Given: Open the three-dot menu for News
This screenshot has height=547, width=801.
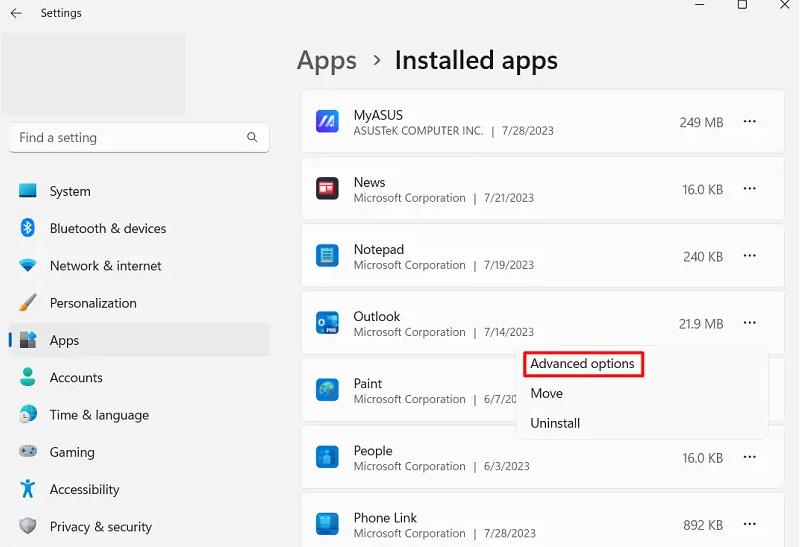Looking at the screenshot, I should pos(749,188).
